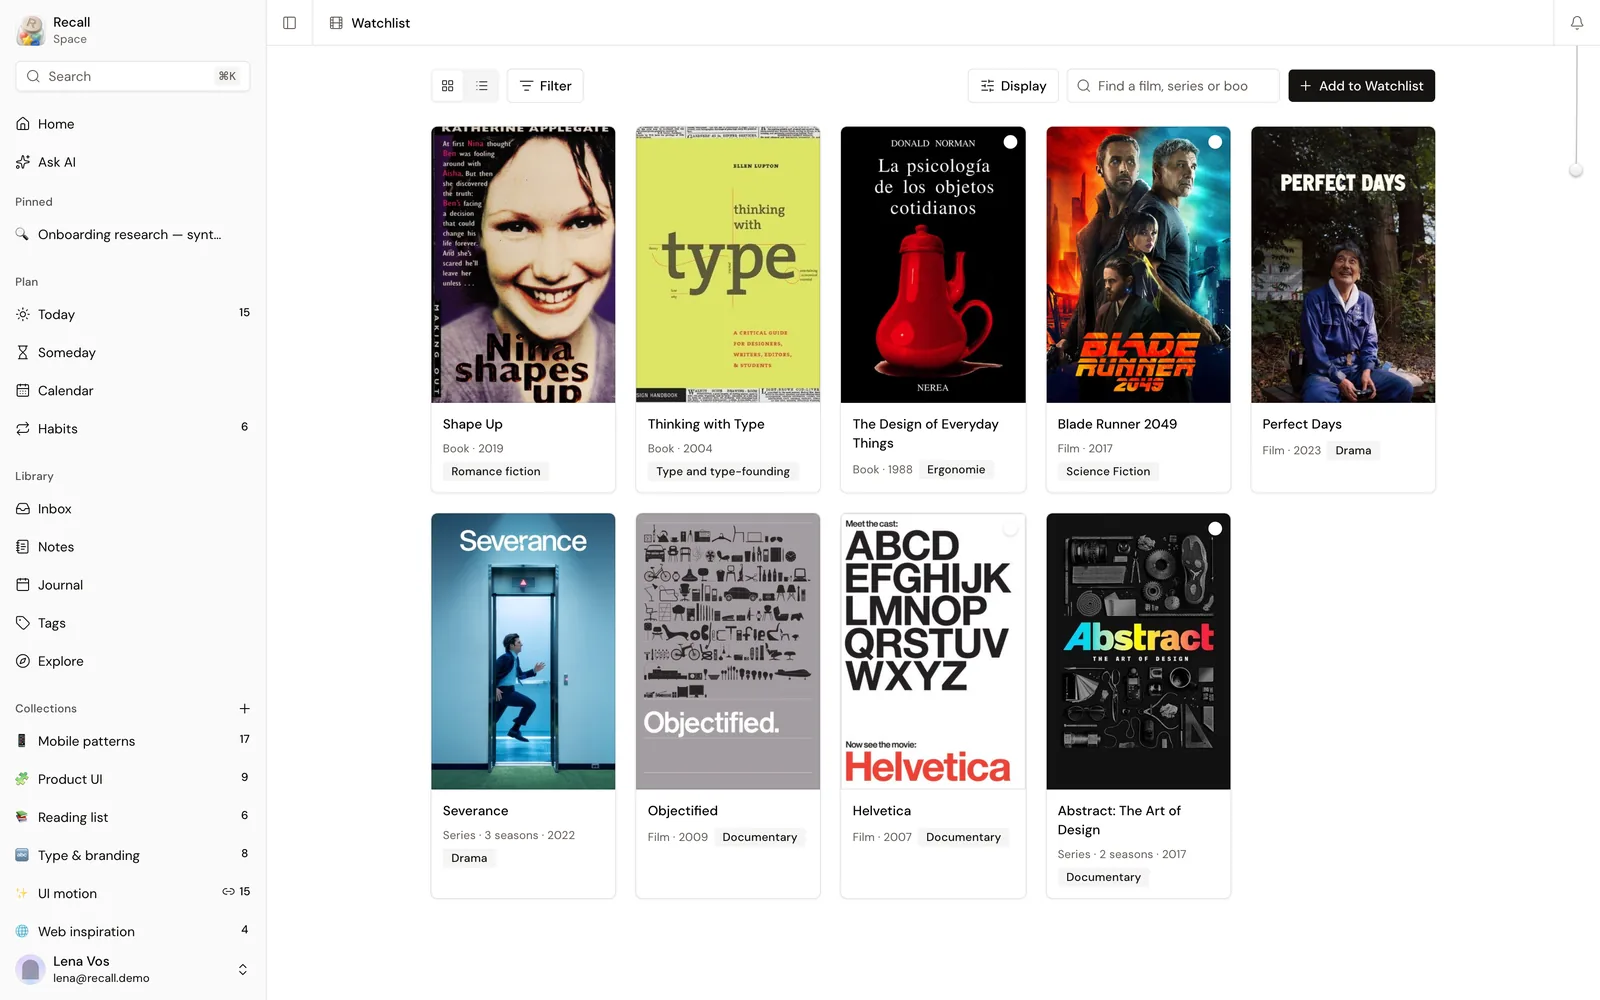Open Shape Up book cover
This screenshot has height=1000, width=1600.
(523, 264)
